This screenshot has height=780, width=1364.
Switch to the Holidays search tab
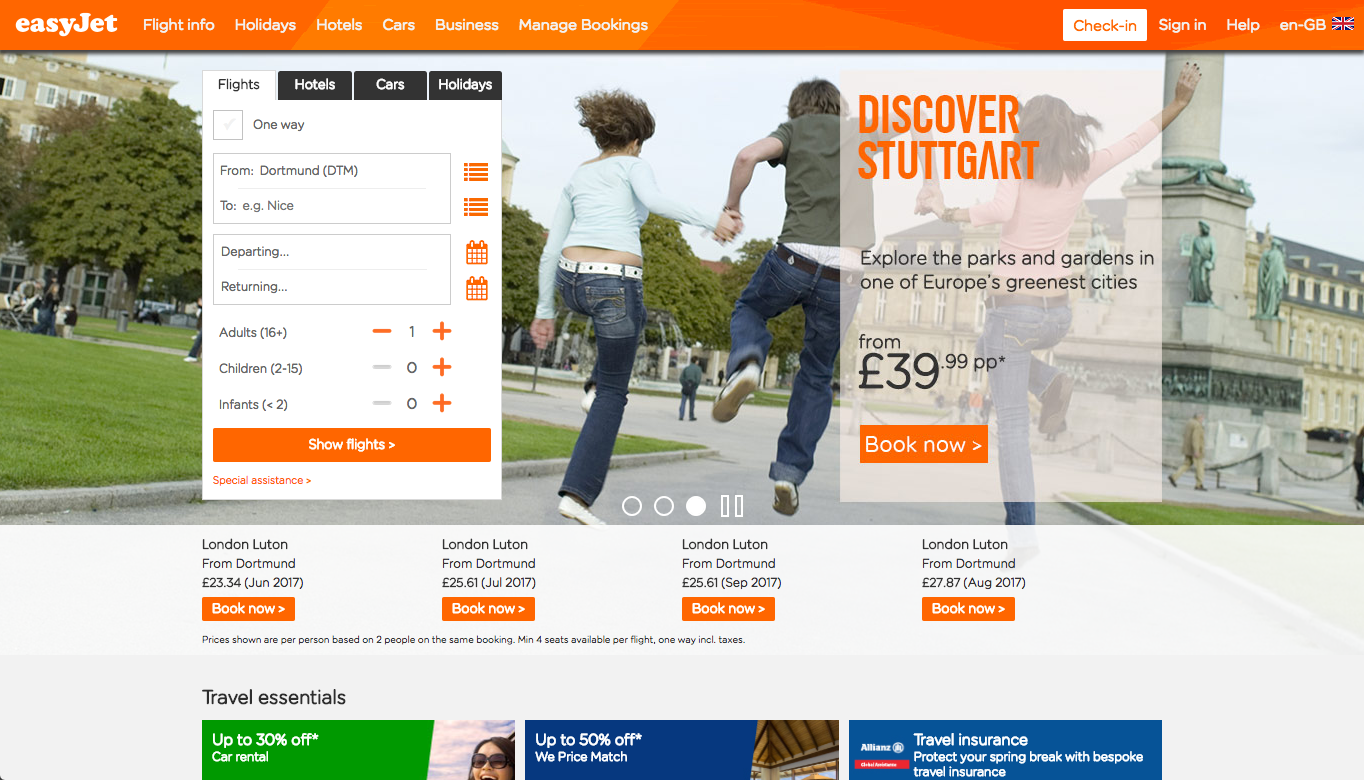coord(465,85)
